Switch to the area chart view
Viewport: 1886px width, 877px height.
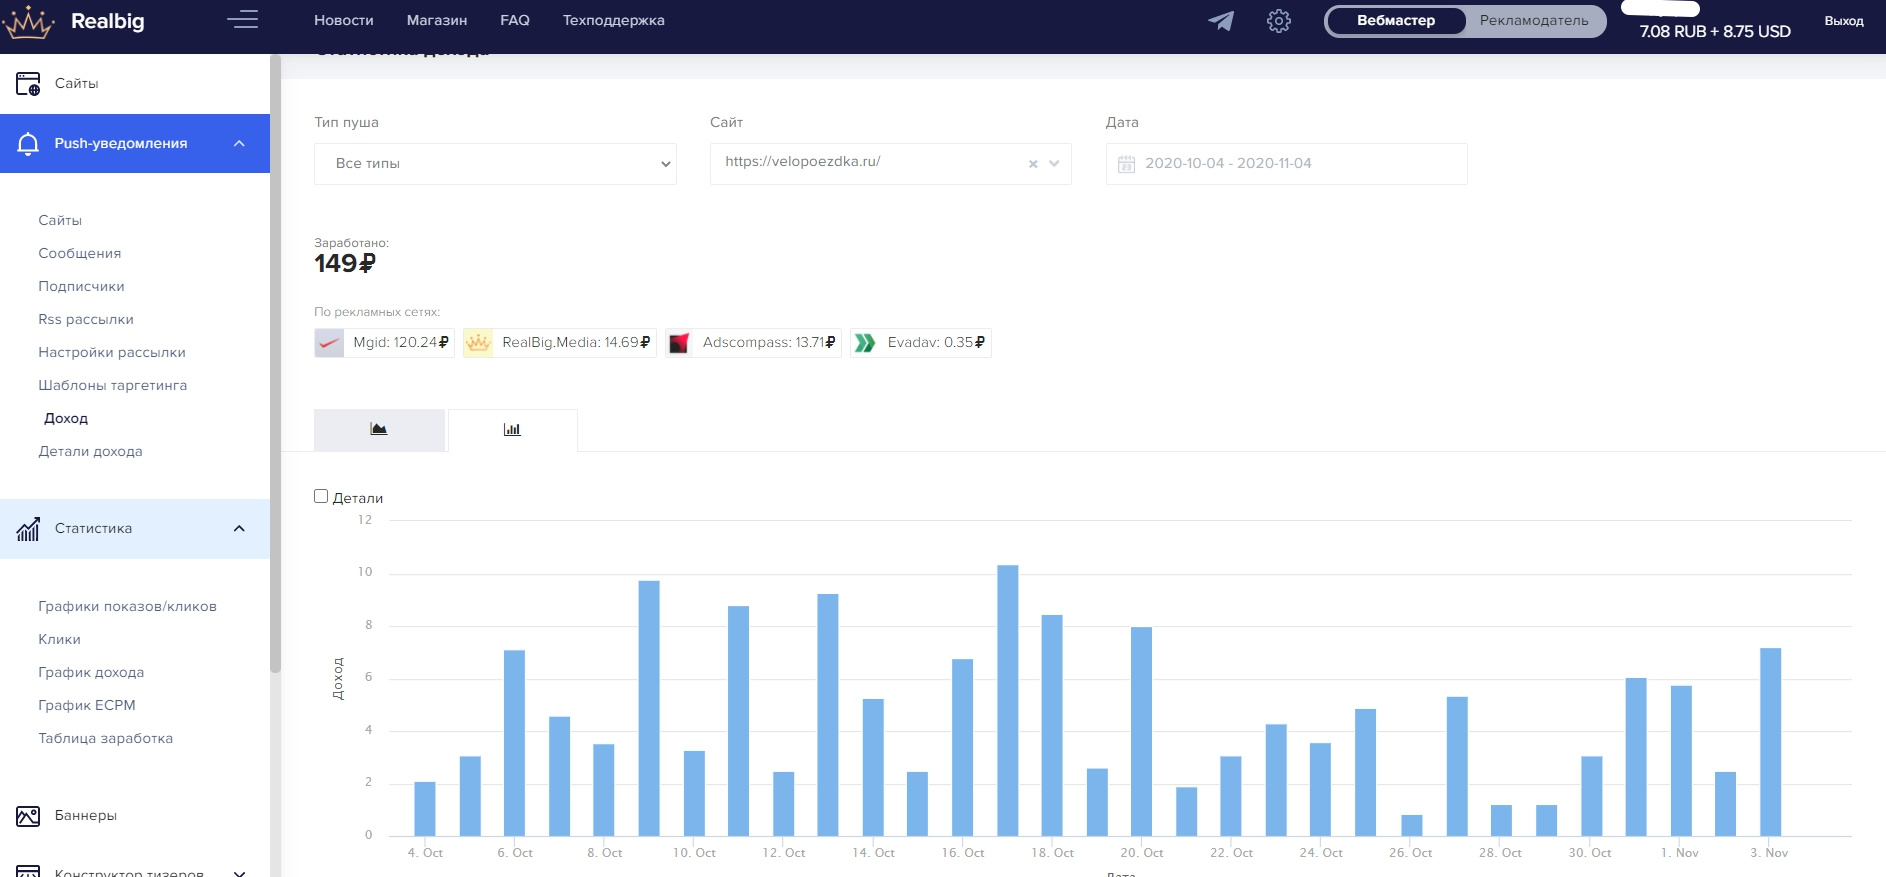[379, 430]
